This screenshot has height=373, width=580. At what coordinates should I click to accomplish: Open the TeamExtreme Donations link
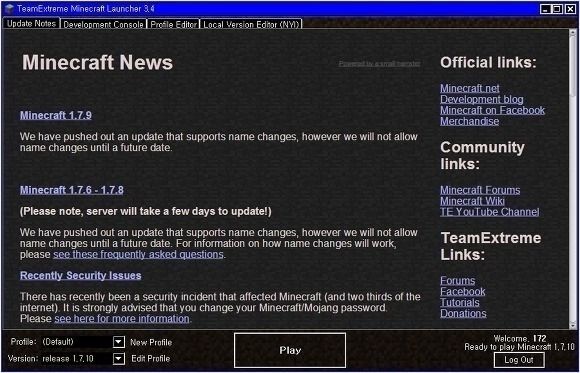coord(463,313)
